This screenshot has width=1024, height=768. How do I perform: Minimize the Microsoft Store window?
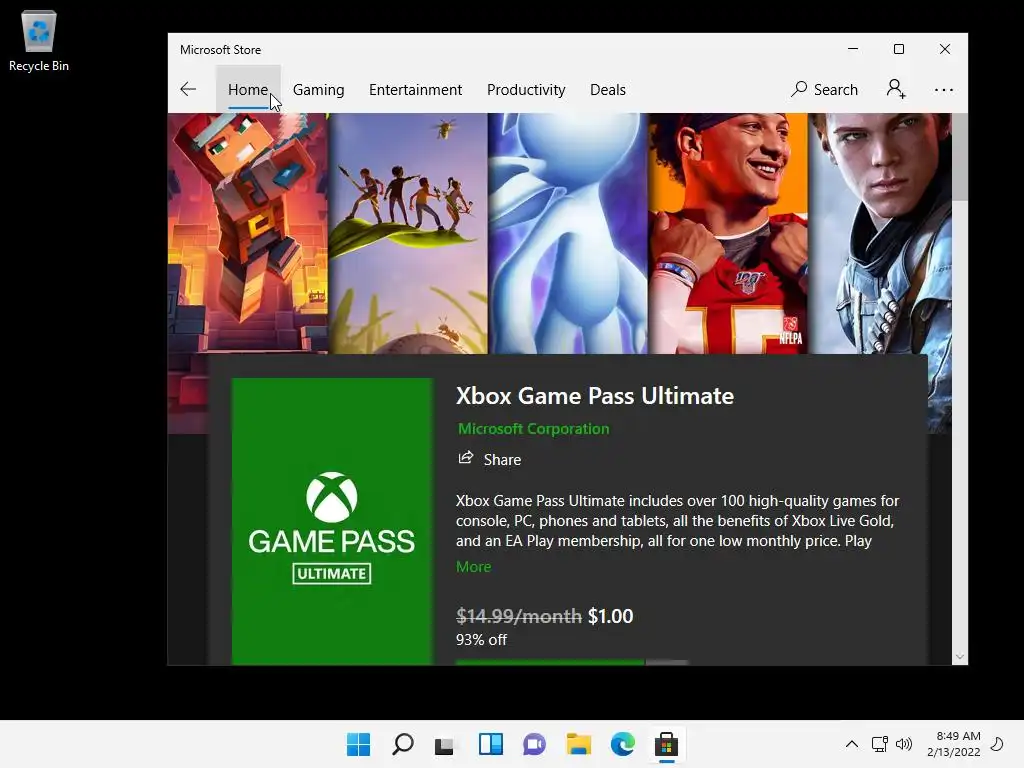[x=853, y=49]
